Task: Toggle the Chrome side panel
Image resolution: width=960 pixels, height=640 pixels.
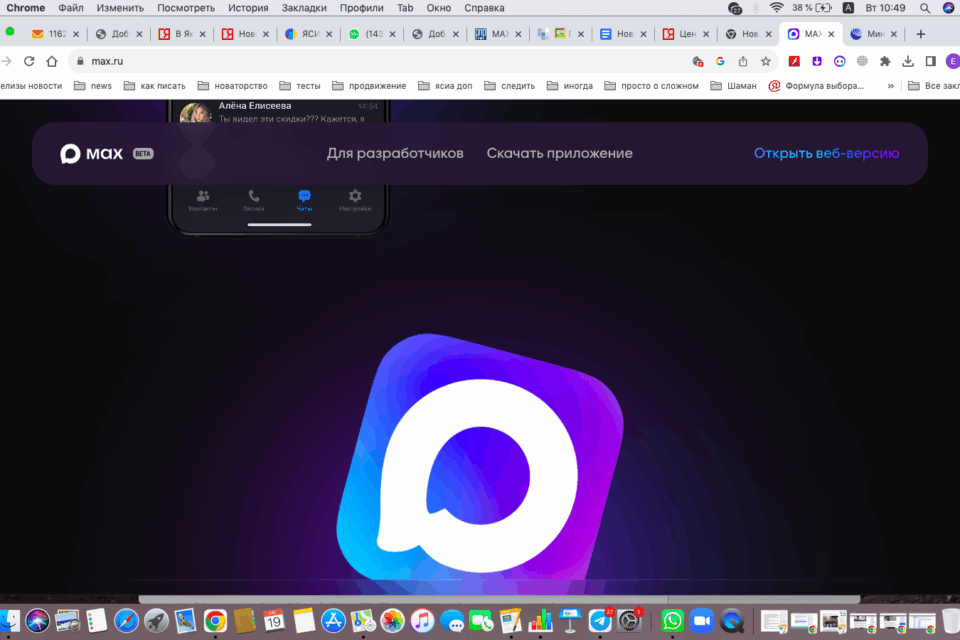Action: [x=931, y=61]
